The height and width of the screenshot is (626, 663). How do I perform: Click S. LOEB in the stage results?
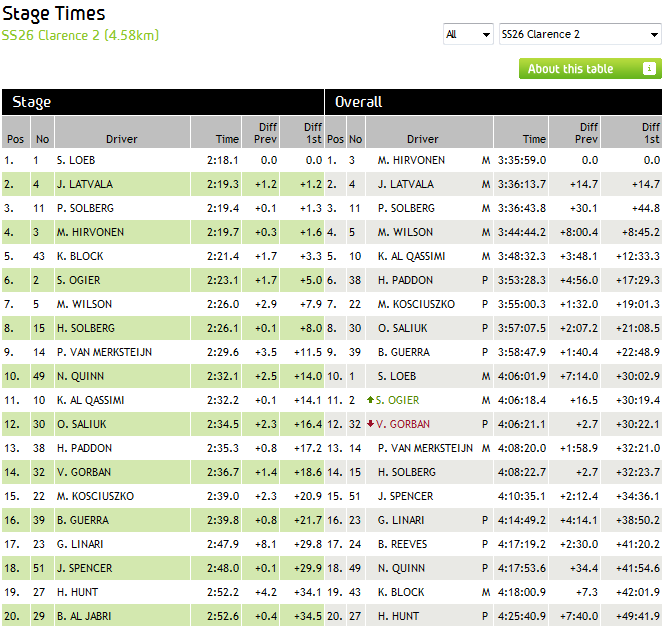76,160
